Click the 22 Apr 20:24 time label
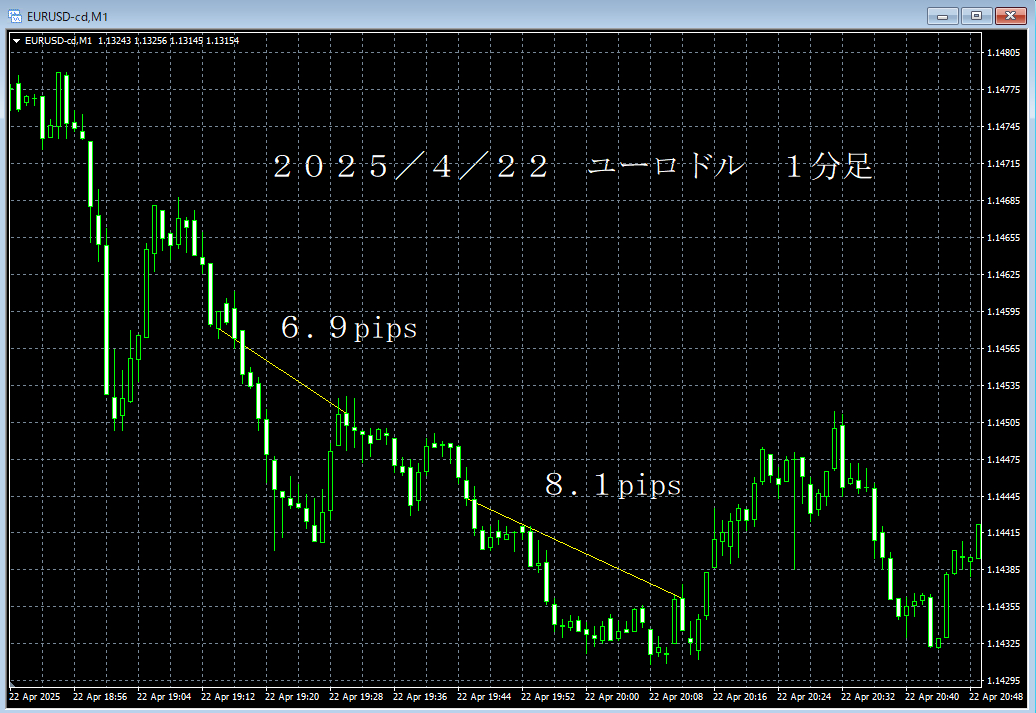The width and height of the screenshot is (1036, 713). click(x=805, y=697)
